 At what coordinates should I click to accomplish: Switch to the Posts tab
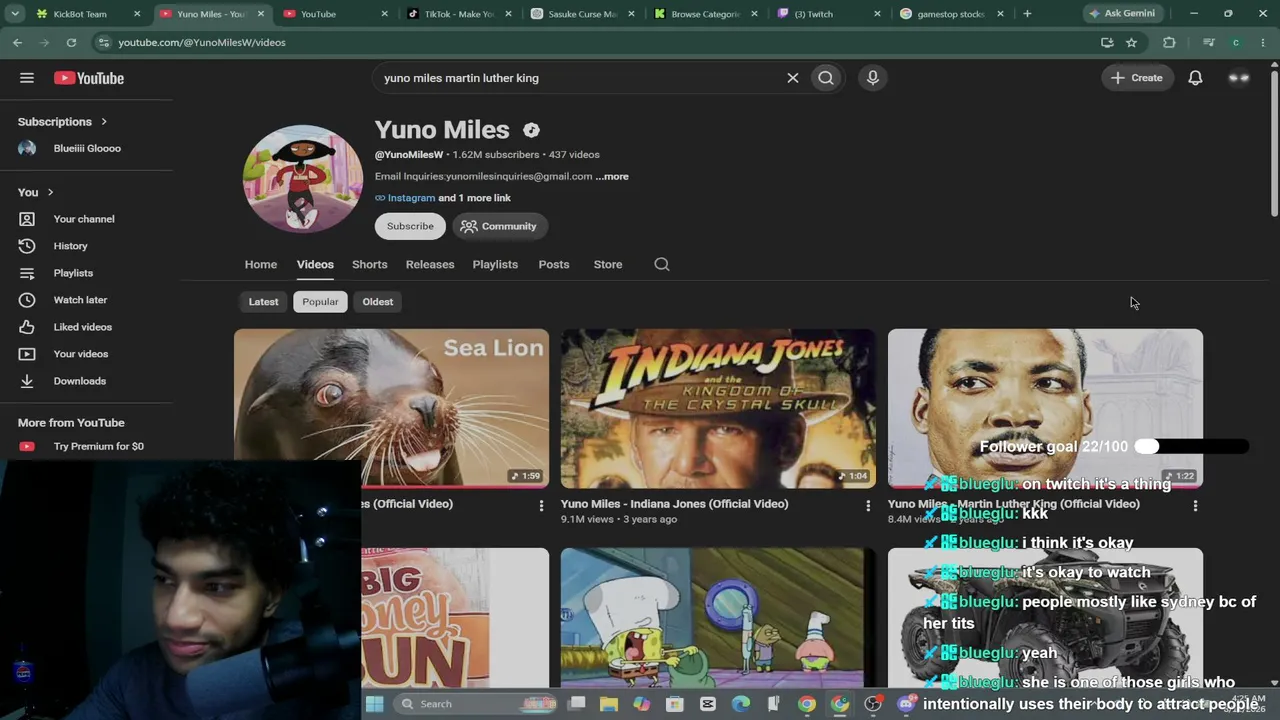[554, 264]
